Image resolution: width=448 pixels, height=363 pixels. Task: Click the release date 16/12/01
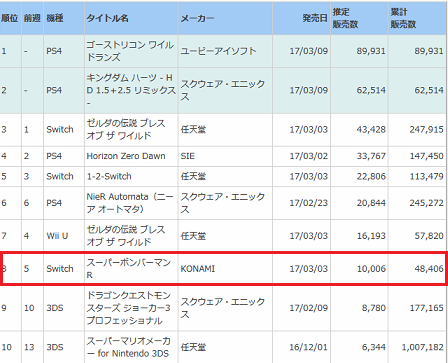[309, 347]
